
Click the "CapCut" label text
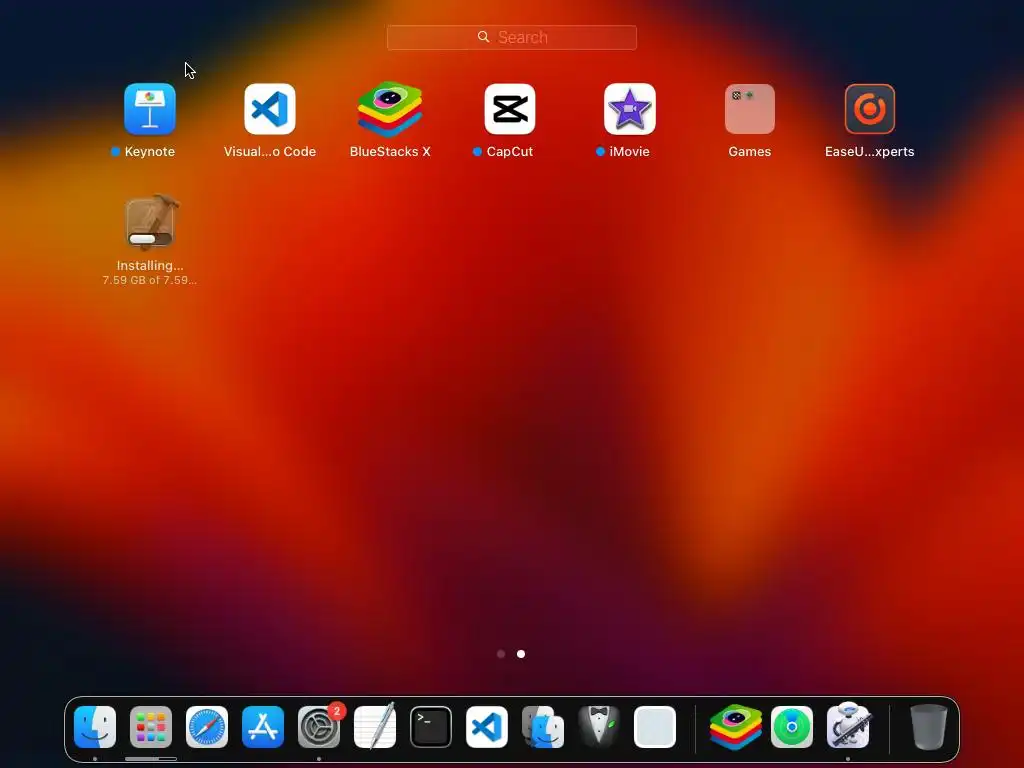click(x=510, y=152)
